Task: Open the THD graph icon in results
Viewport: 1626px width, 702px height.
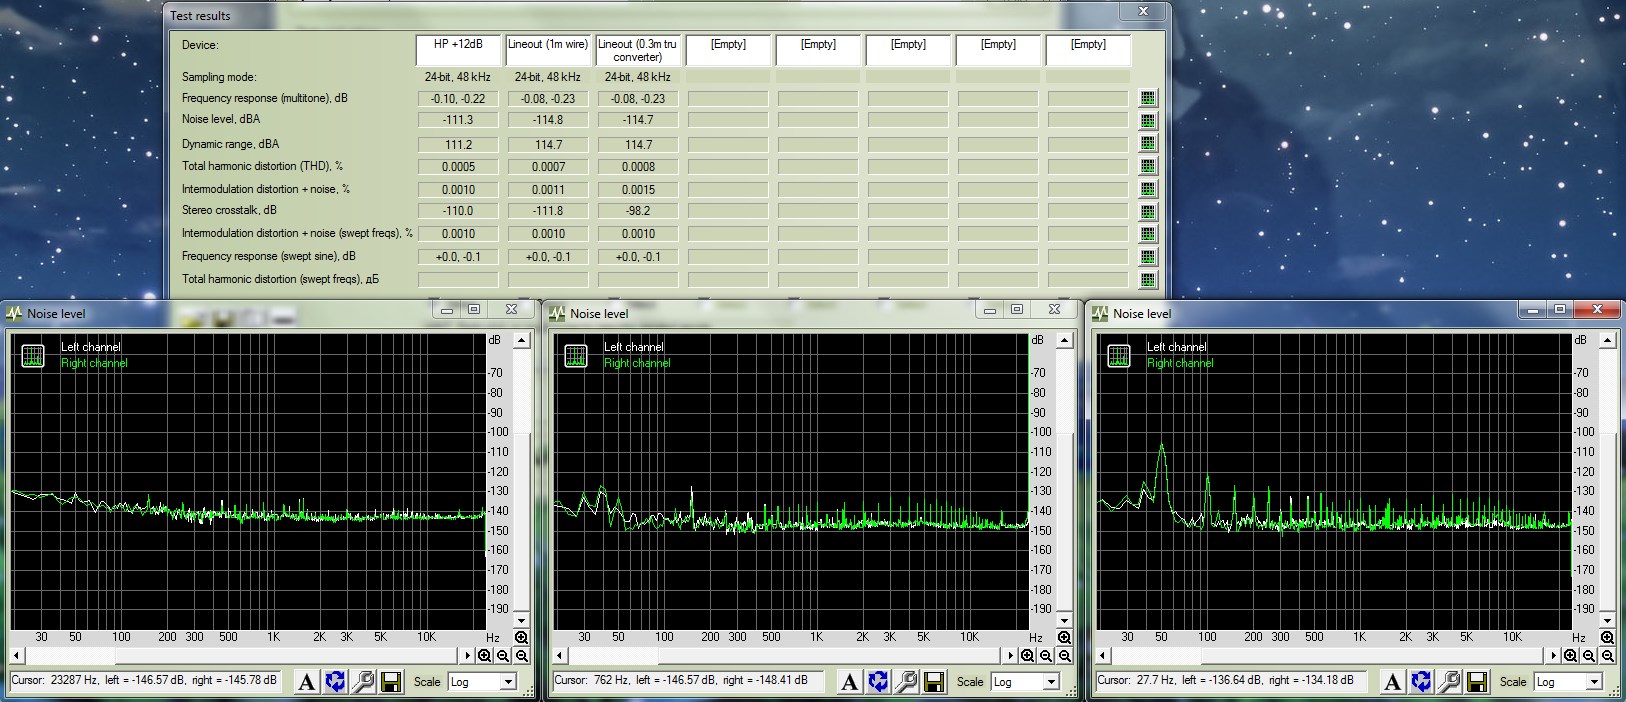Action: click(x=1148, y=167)
